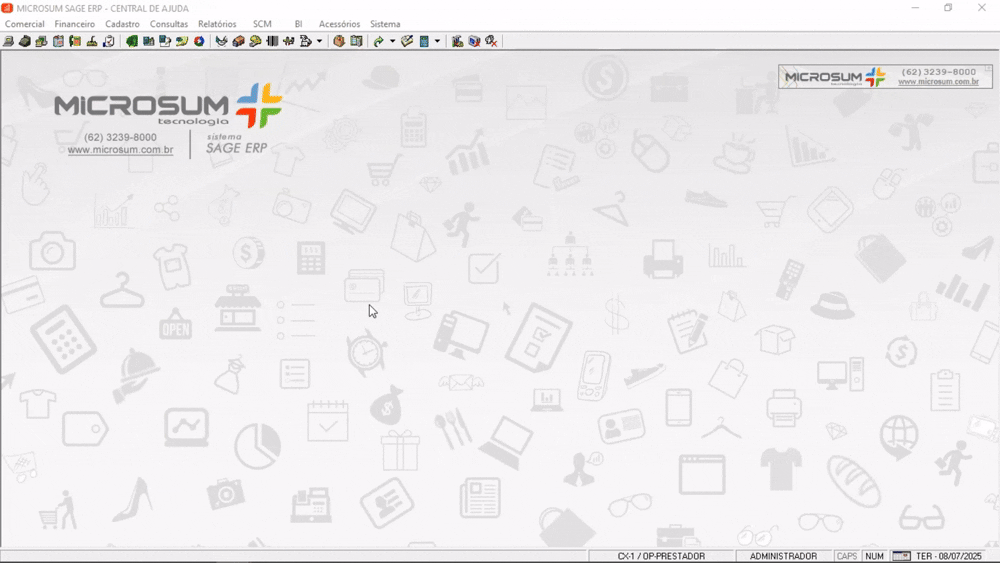Click the green and yellow hand toolbar icon

click(182, 41)
